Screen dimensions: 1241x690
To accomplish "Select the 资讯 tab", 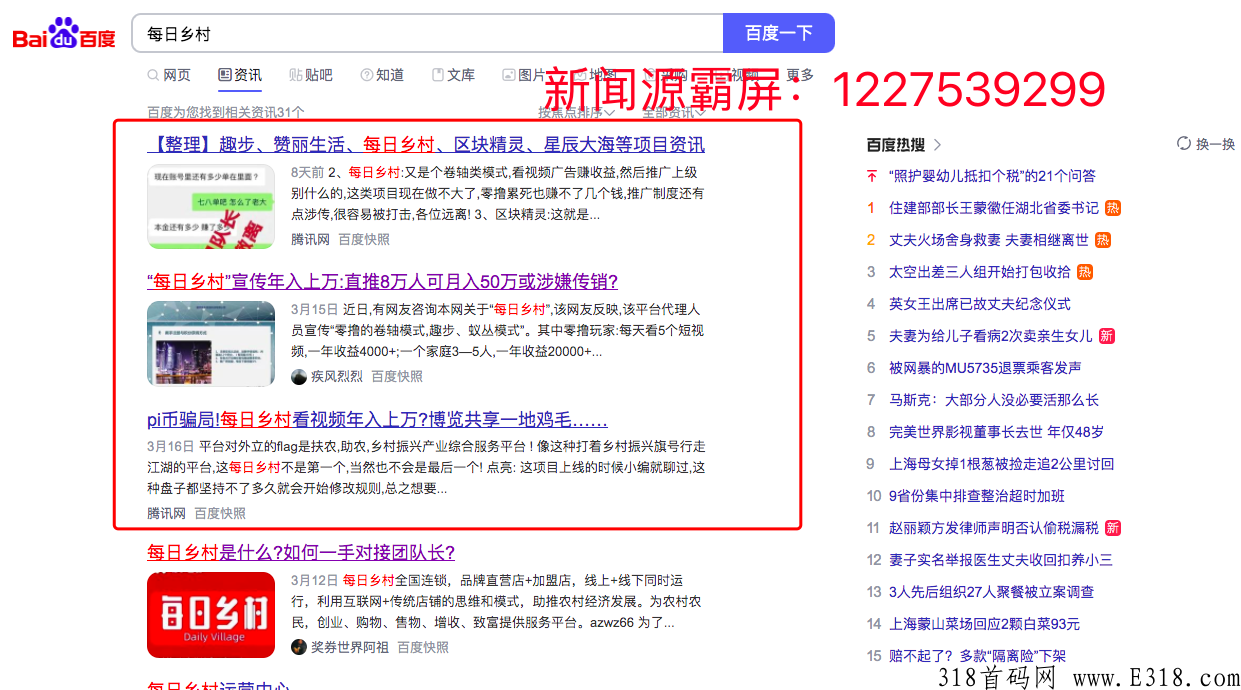I will [240, 75].
